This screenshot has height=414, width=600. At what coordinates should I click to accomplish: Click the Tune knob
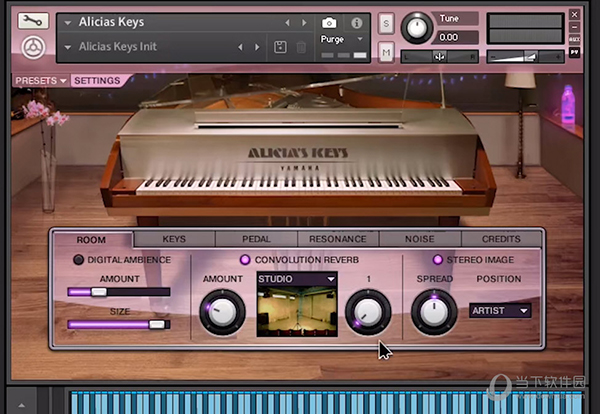click(417, 28)
